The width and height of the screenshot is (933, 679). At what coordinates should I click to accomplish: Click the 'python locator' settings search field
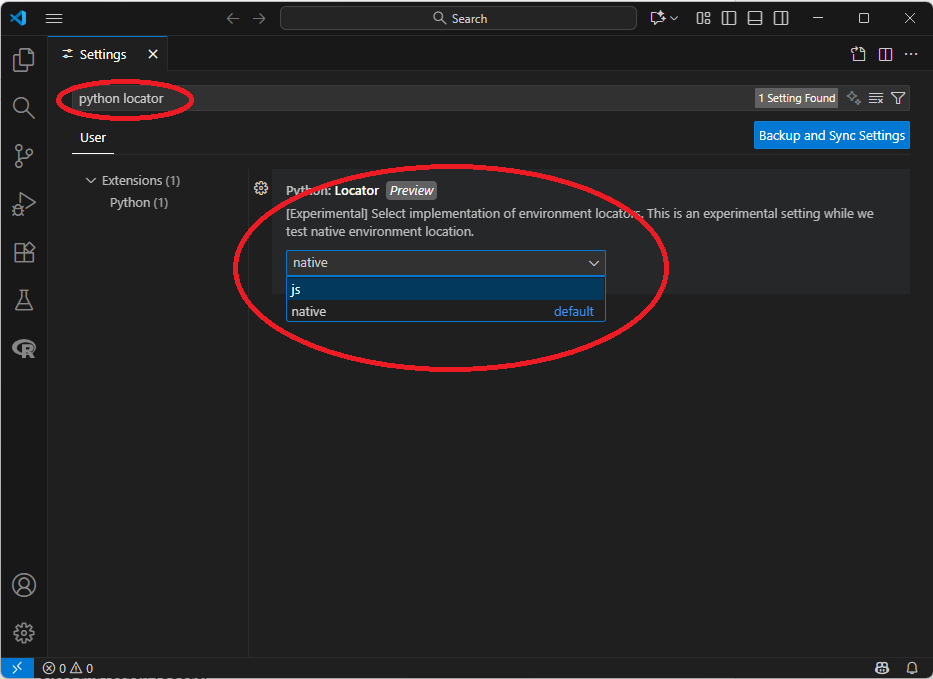click(x=400, y=98)
